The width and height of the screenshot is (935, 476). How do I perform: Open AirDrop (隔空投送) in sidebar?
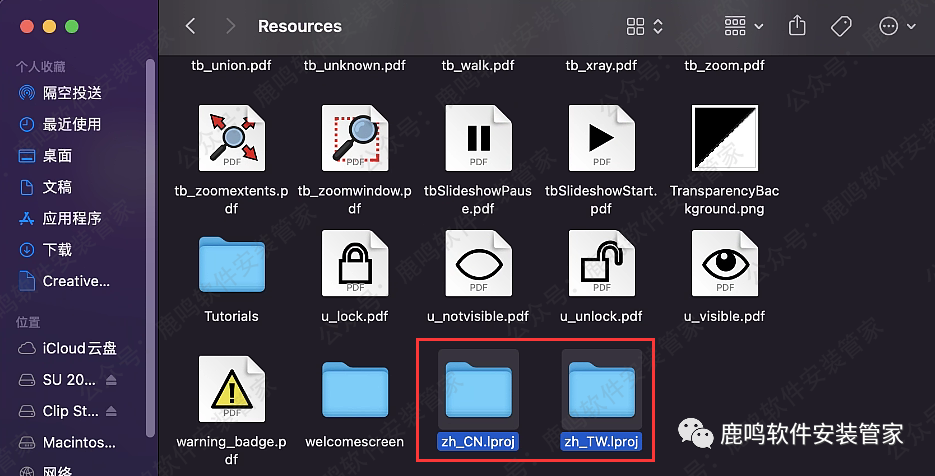[x=72, y=93]
